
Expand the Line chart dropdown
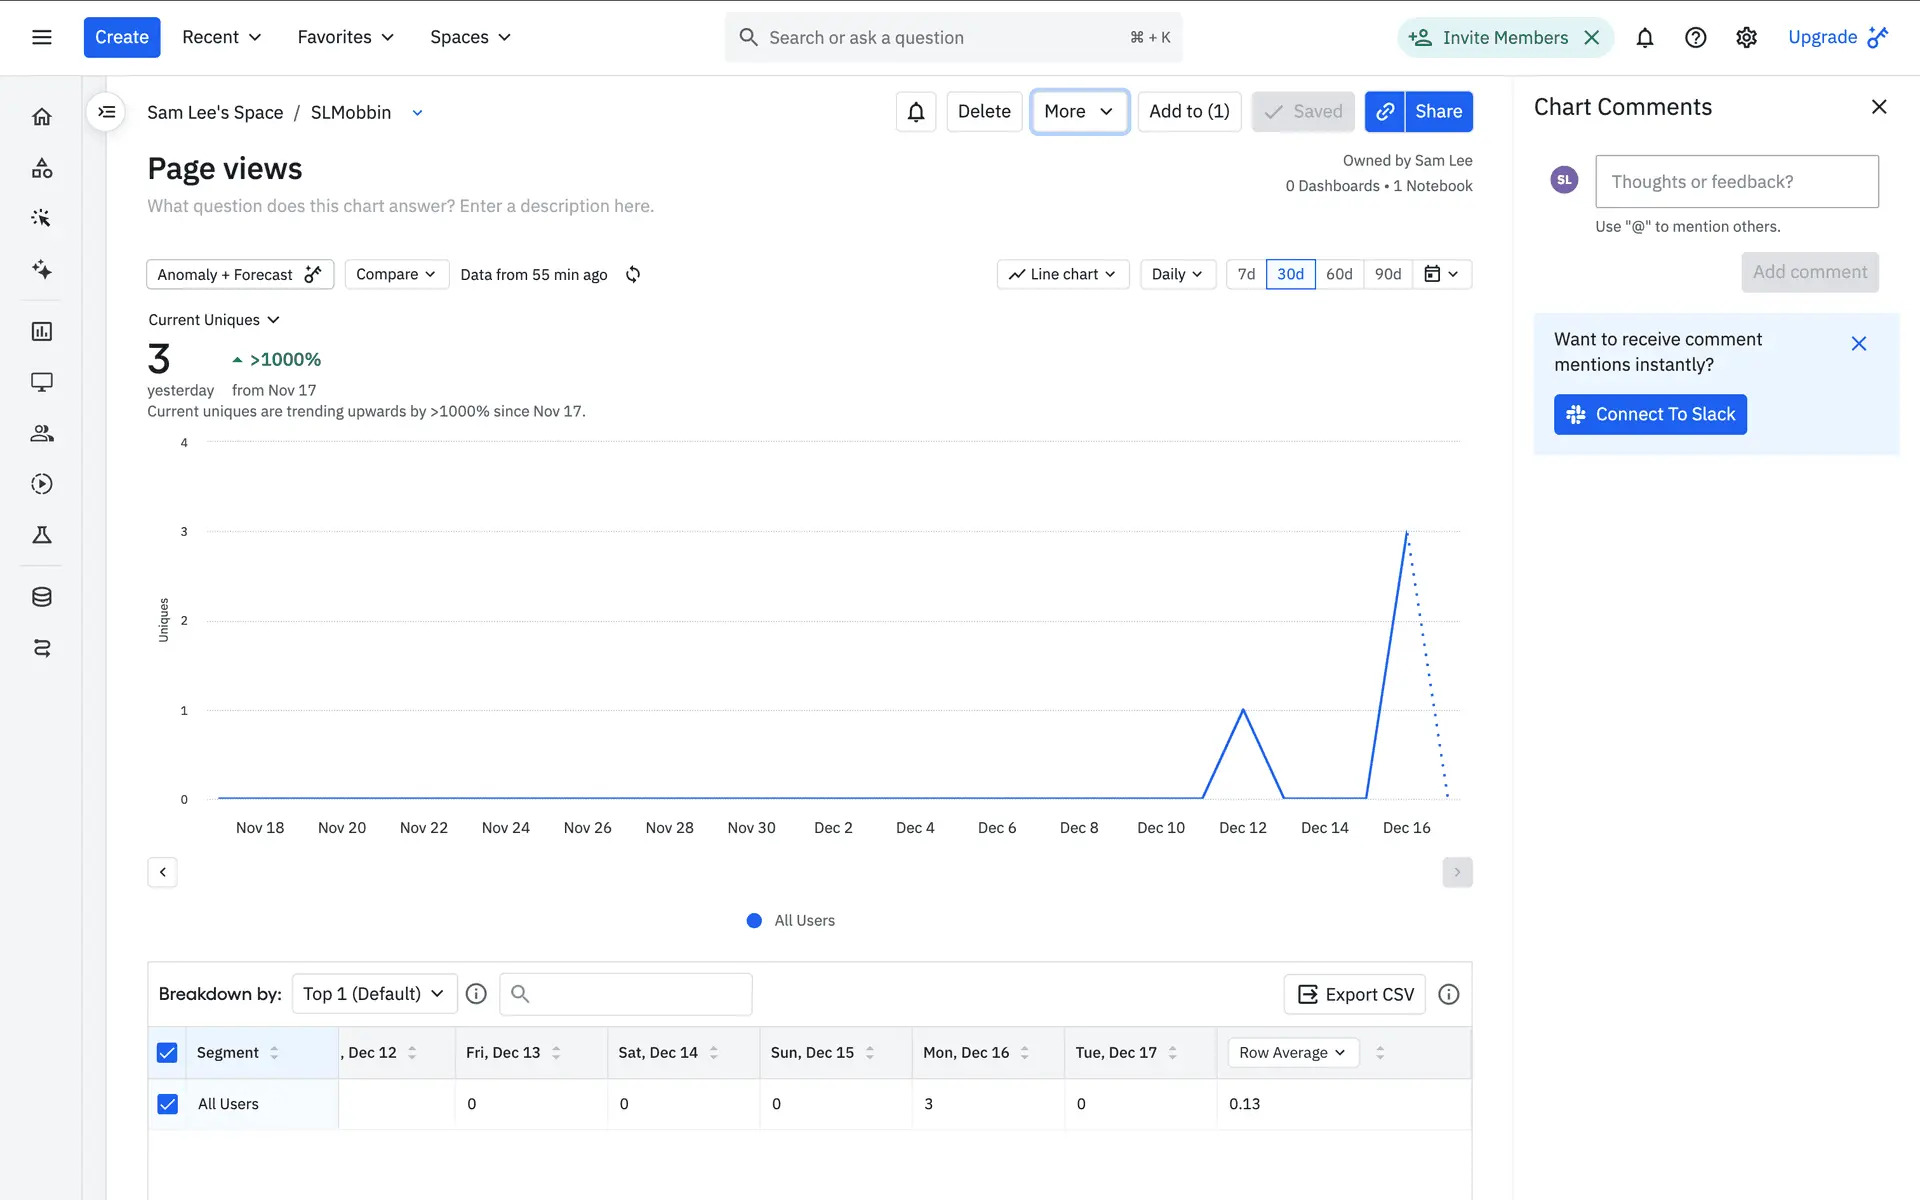pyautogui.click(x=1062, y=274)
